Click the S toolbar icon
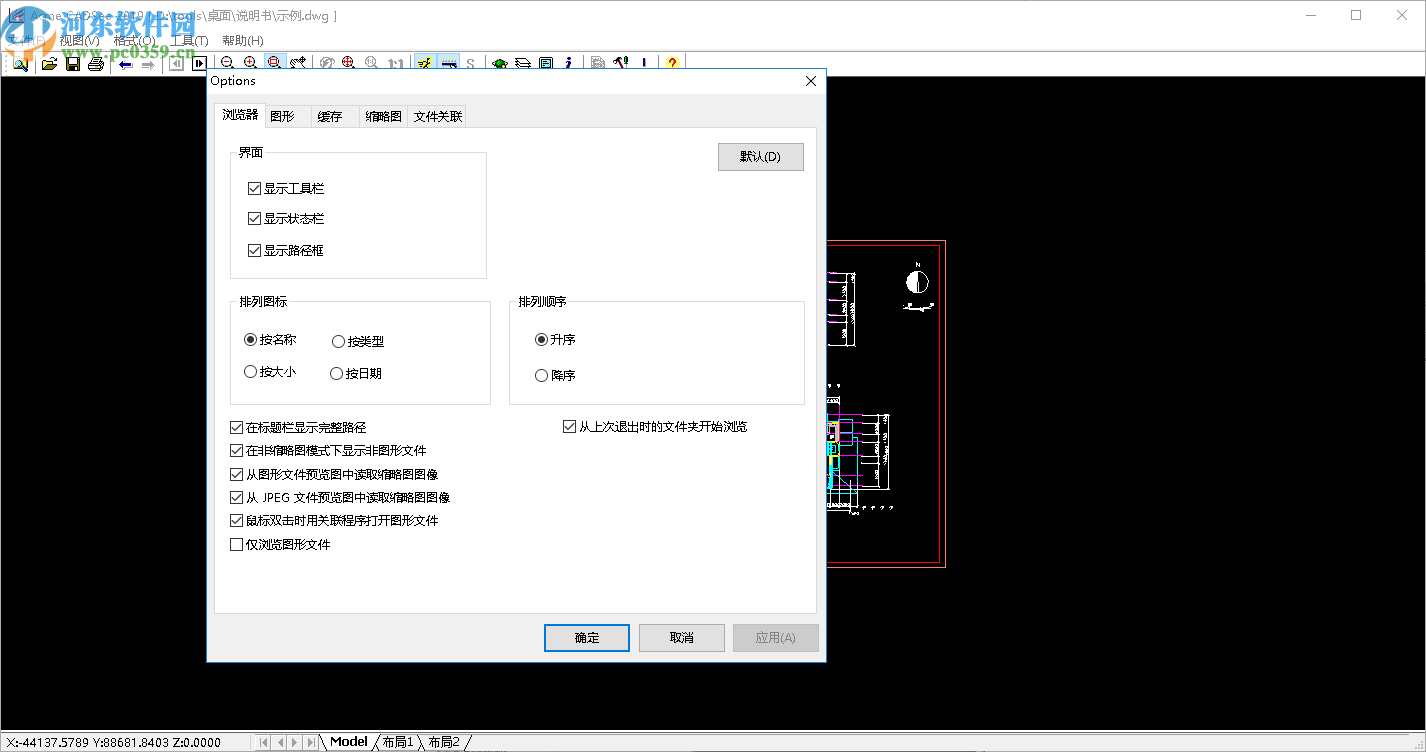Screen dimensions: 1426x752 coord(471,63)
